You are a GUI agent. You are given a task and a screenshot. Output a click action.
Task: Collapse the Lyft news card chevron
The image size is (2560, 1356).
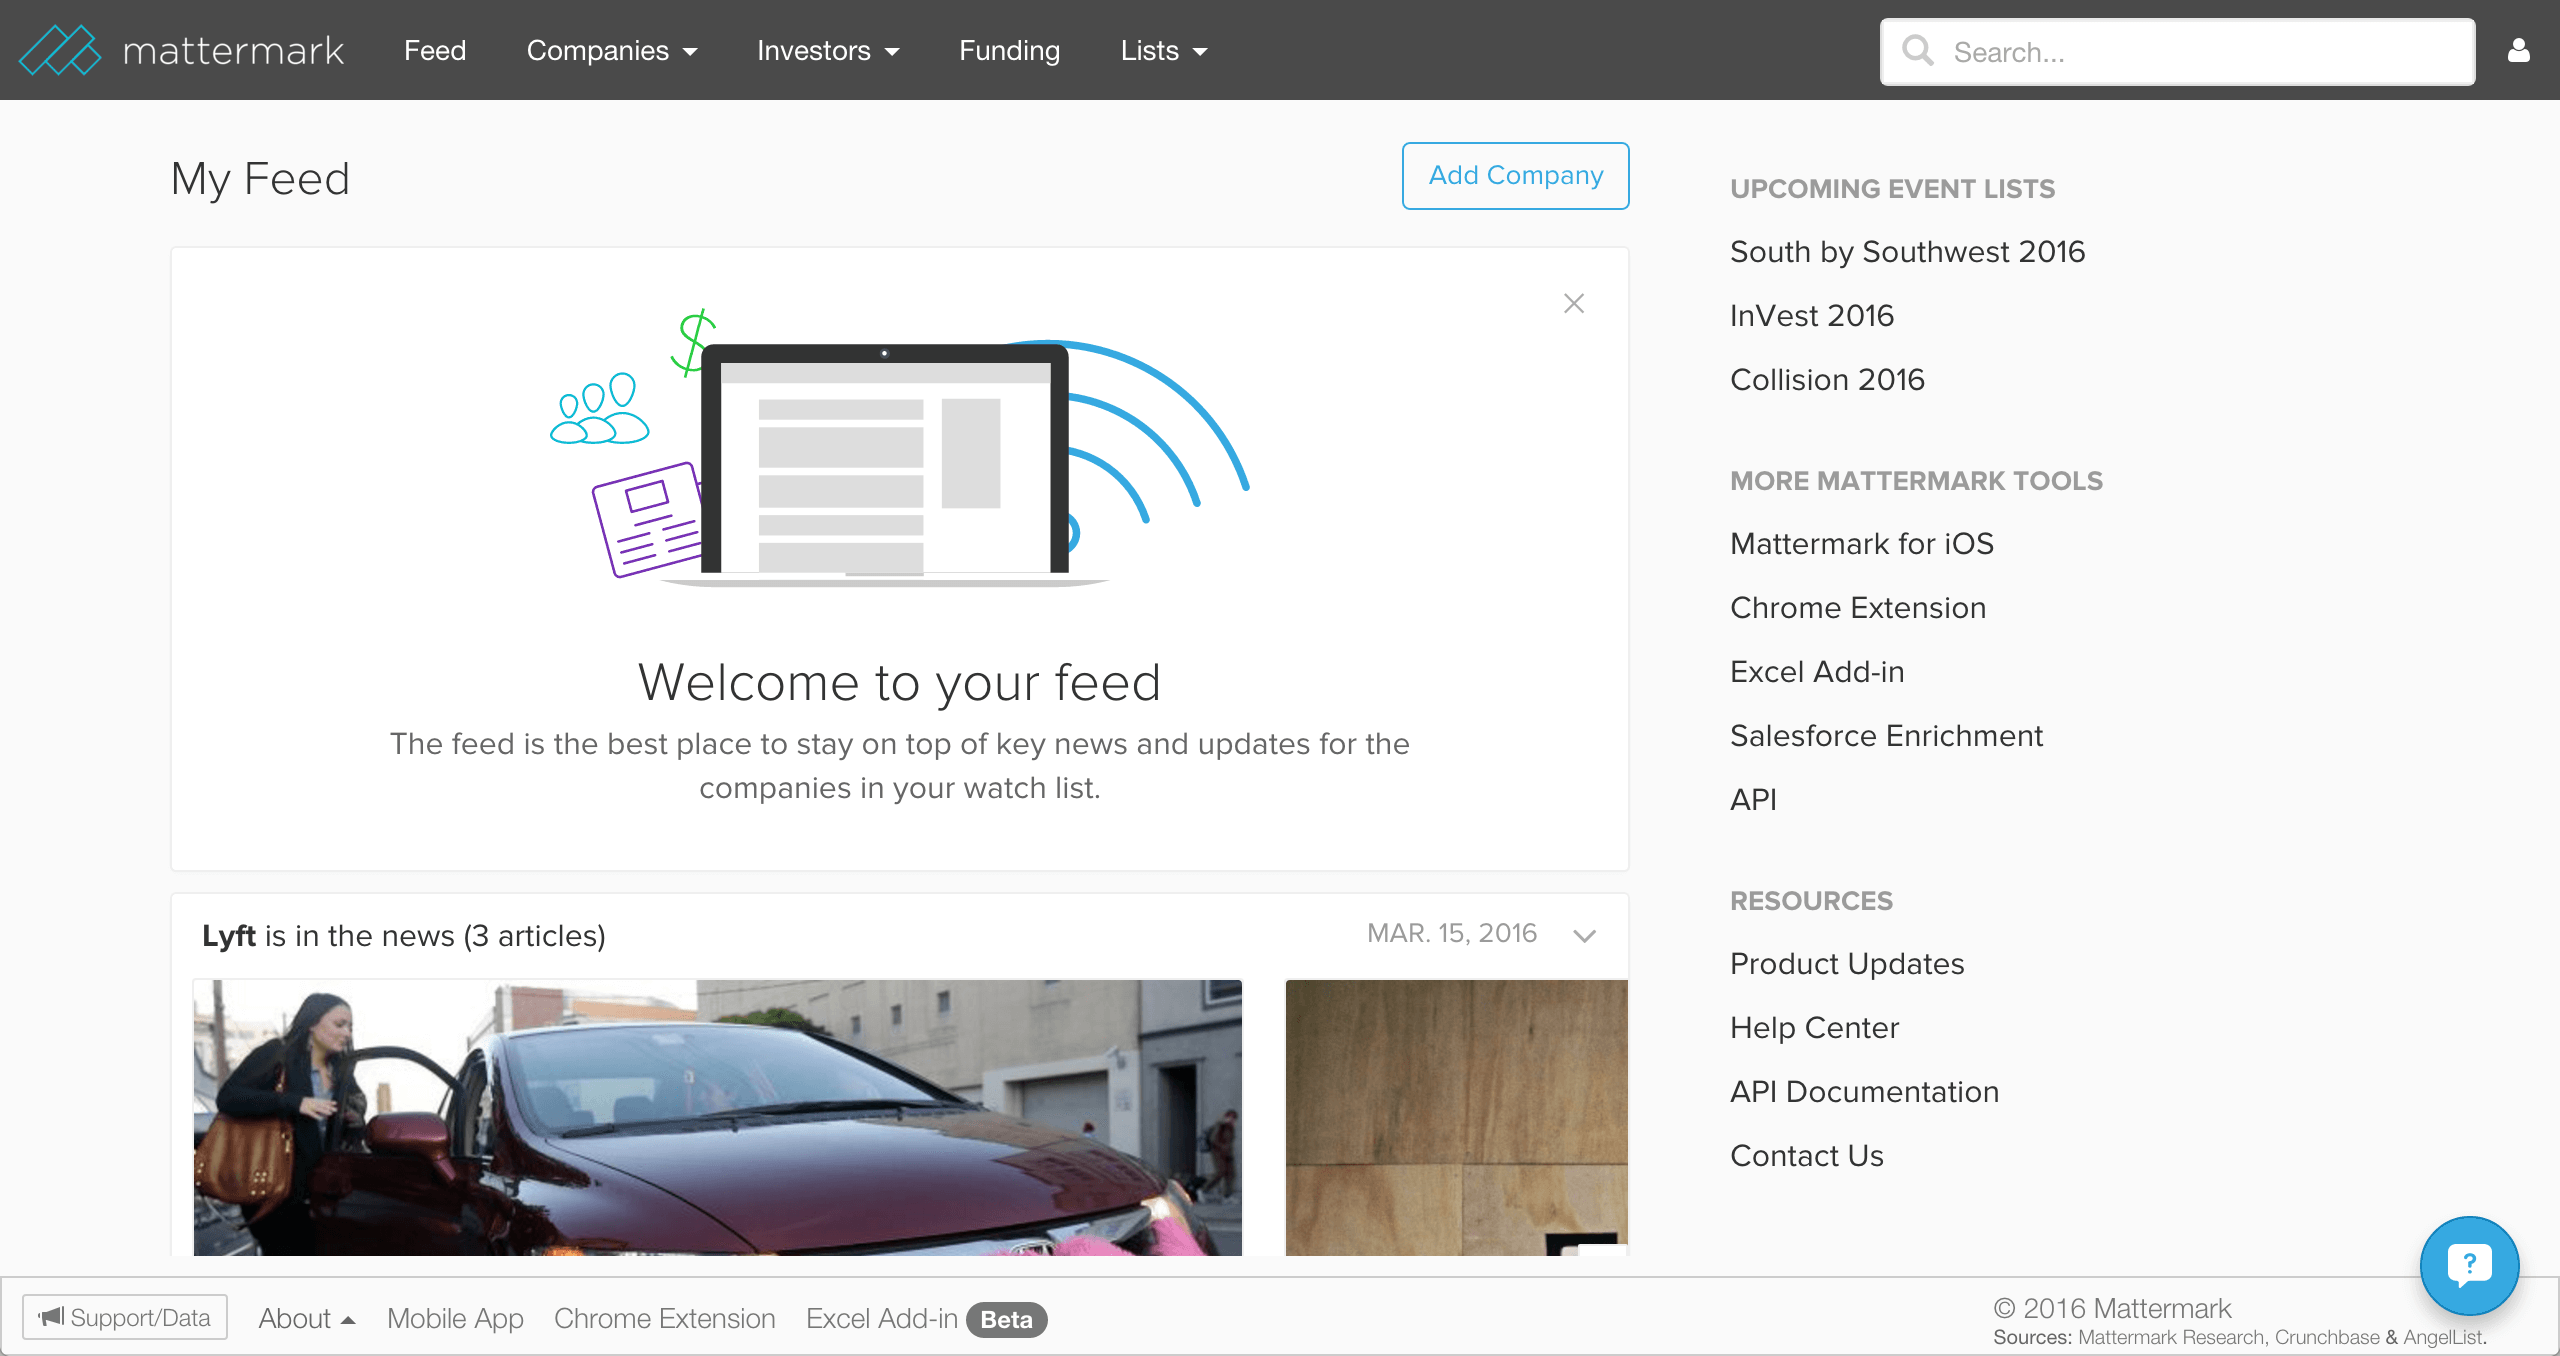1584,935
